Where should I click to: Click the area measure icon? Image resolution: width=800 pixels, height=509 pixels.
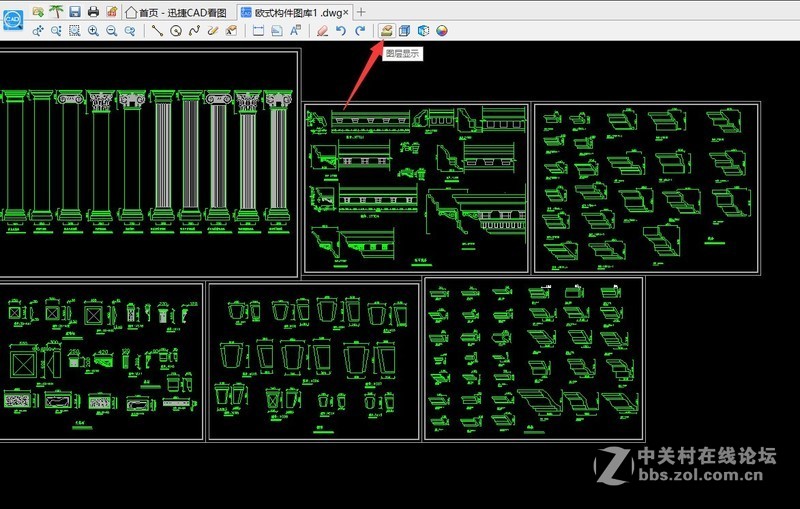pyautogui.click(x=277, y=31)
